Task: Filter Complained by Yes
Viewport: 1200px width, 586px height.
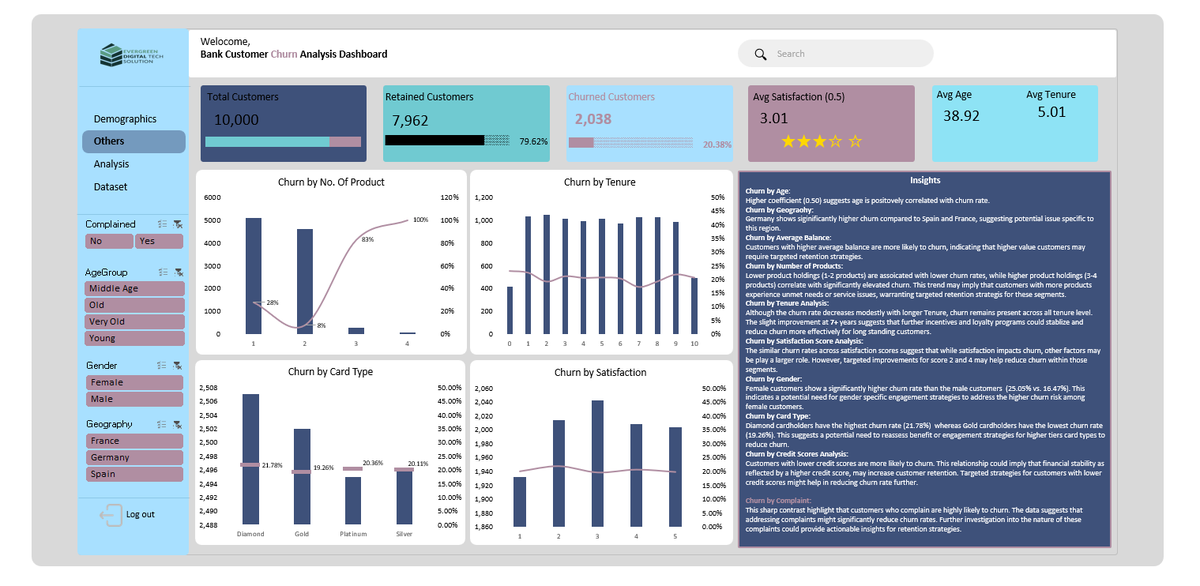Action: pyautogui.click(x=159, y=241)
